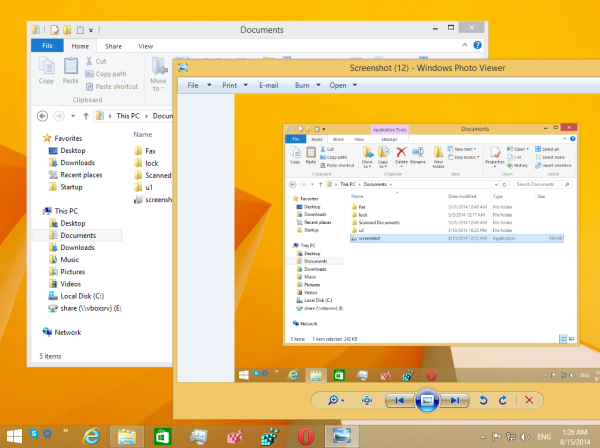
Task: Open zoom magnifier control in Photo Viewer
Action: coord(336,400)
